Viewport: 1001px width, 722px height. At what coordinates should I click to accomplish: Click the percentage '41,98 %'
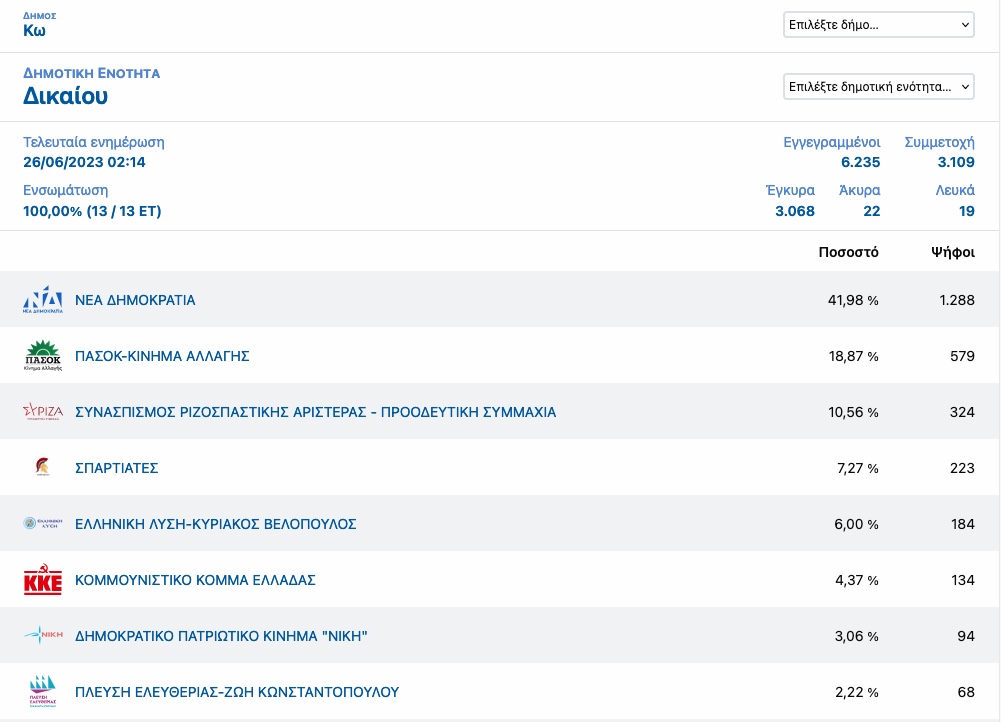tap(854, 300)
